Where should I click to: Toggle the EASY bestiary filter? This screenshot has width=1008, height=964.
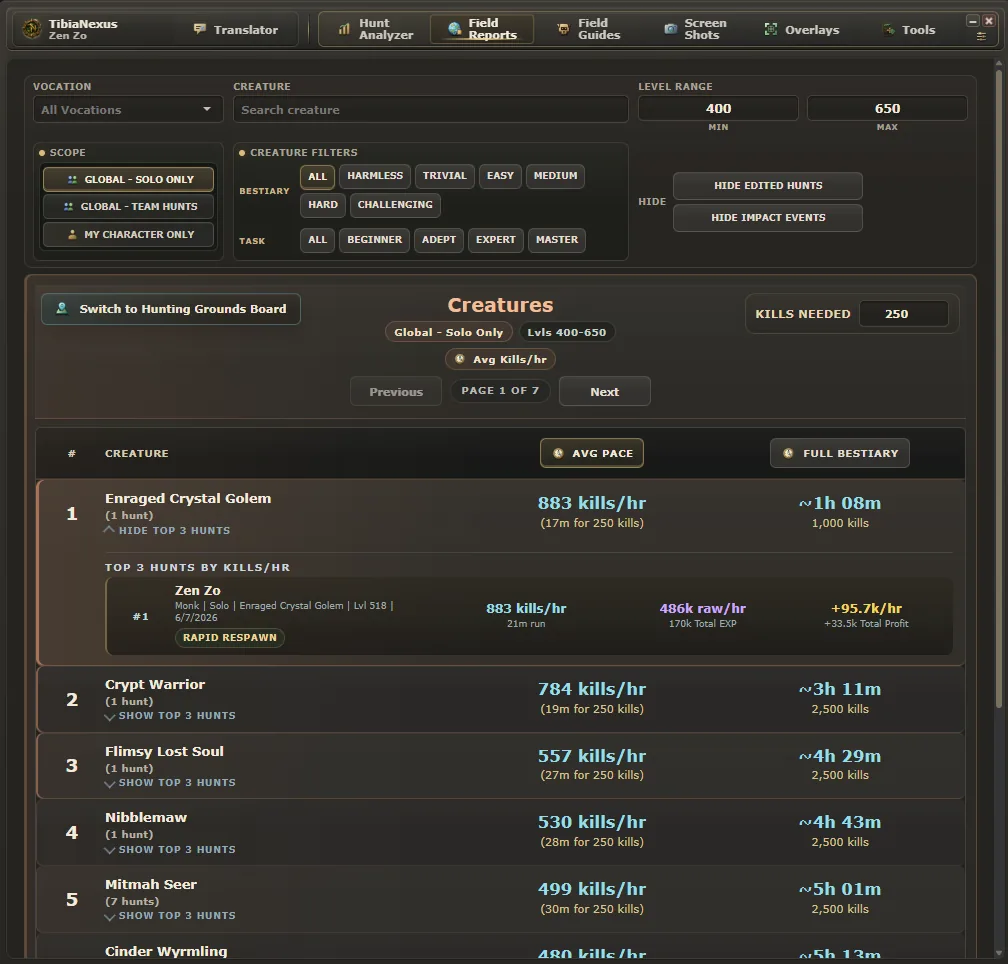tap(500, 176)
